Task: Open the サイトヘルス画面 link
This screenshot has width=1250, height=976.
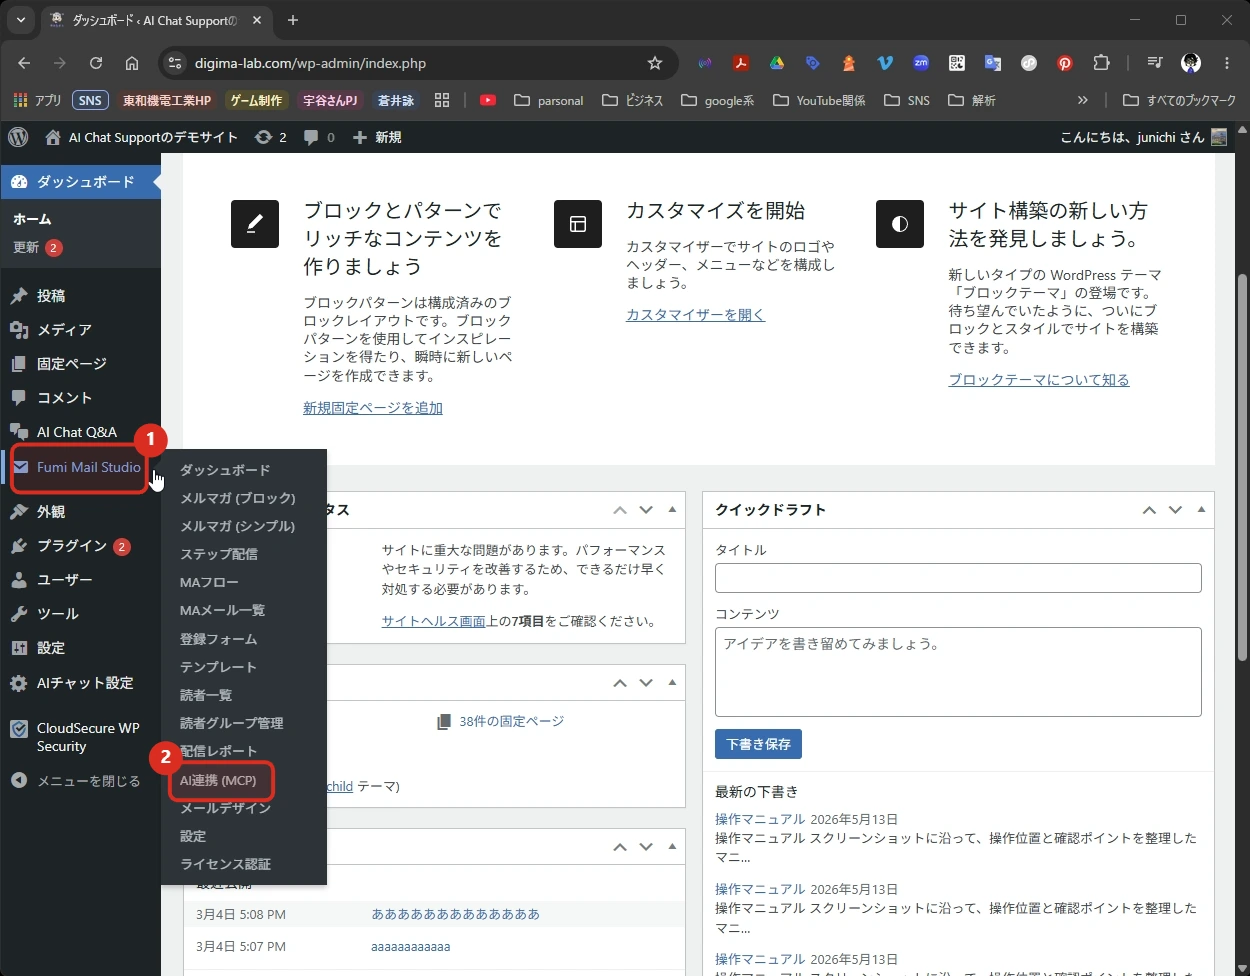Action: [433, 621]
